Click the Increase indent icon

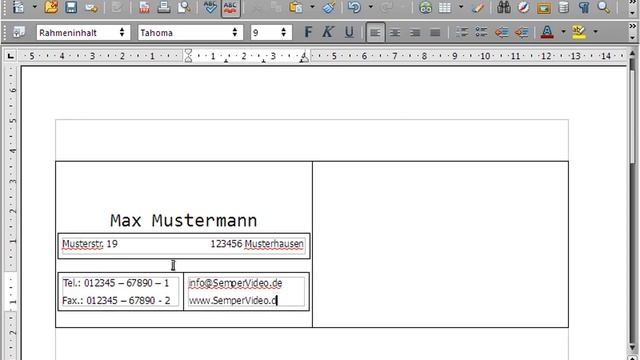click(522, 33)
